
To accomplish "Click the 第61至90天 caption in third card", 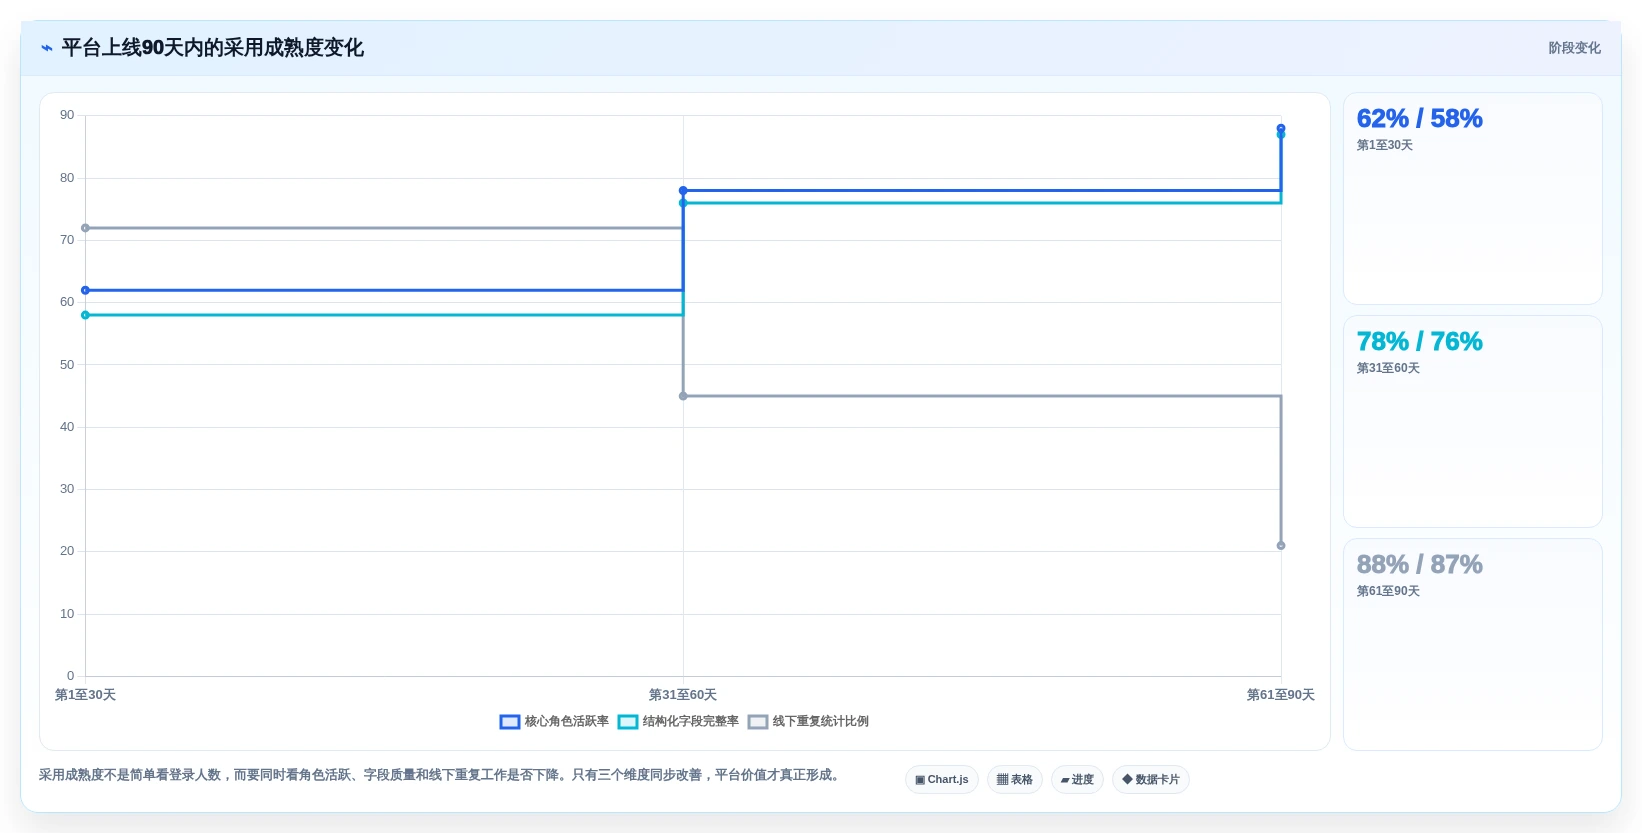I will 1388,592.
